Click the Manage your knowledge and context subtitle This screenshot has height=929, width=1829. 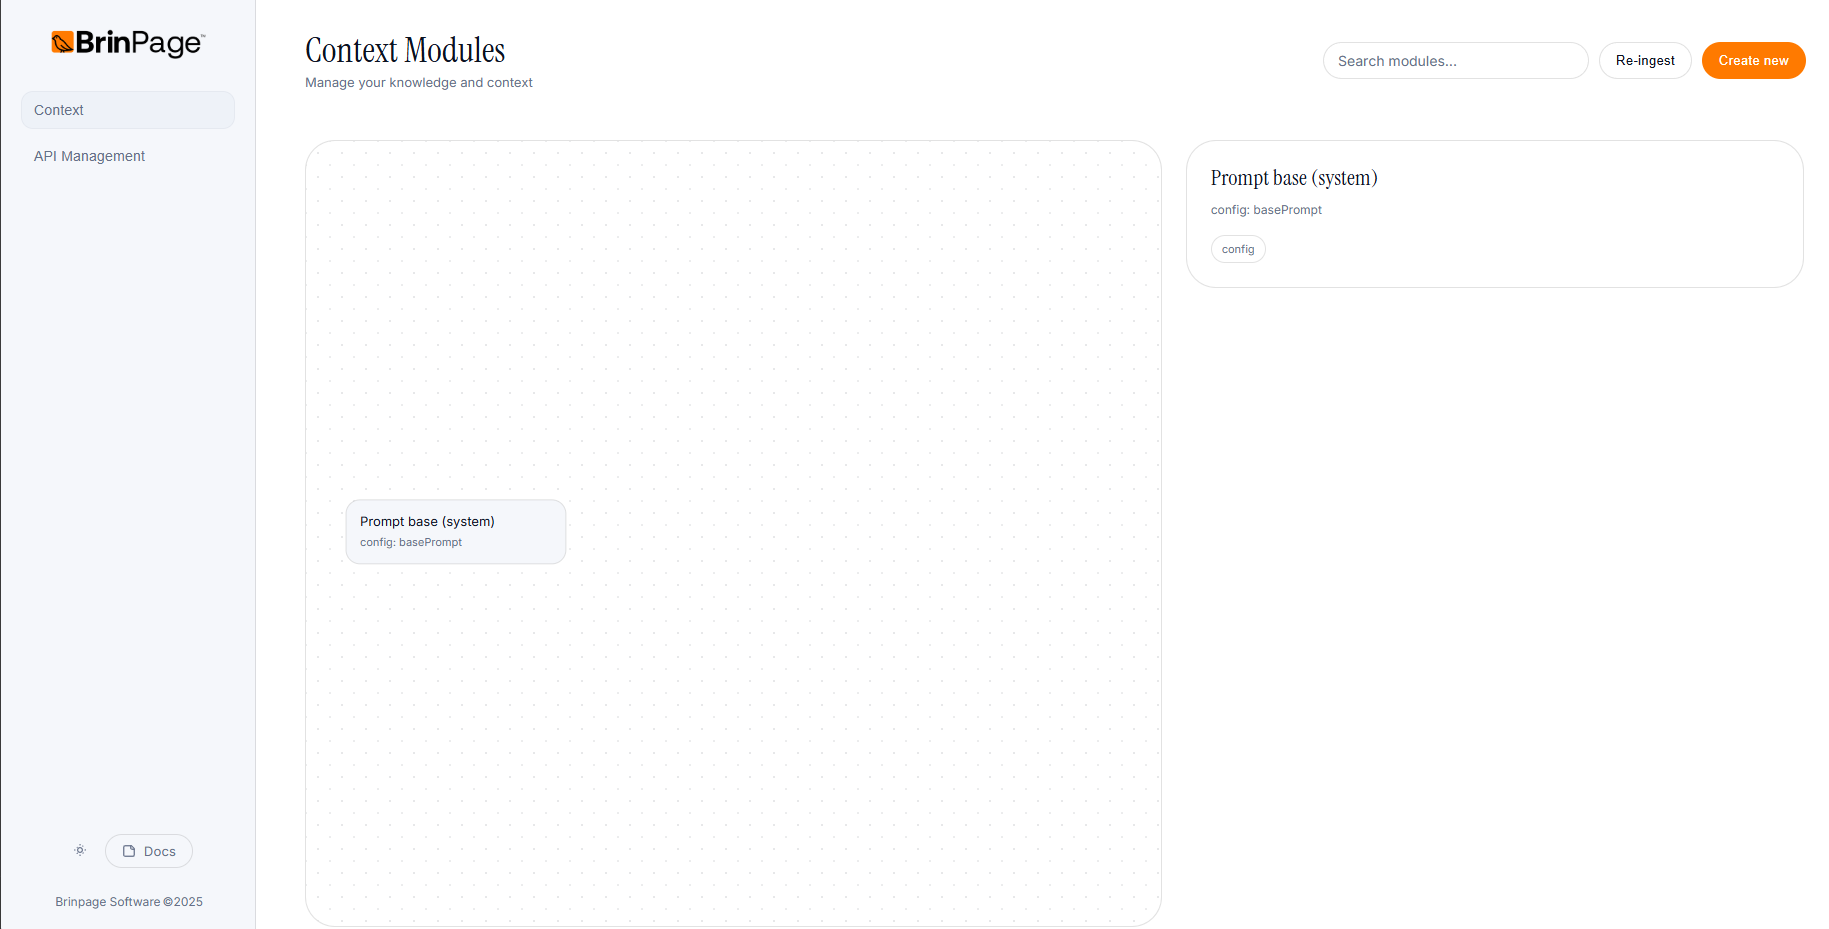click(418, 83)
